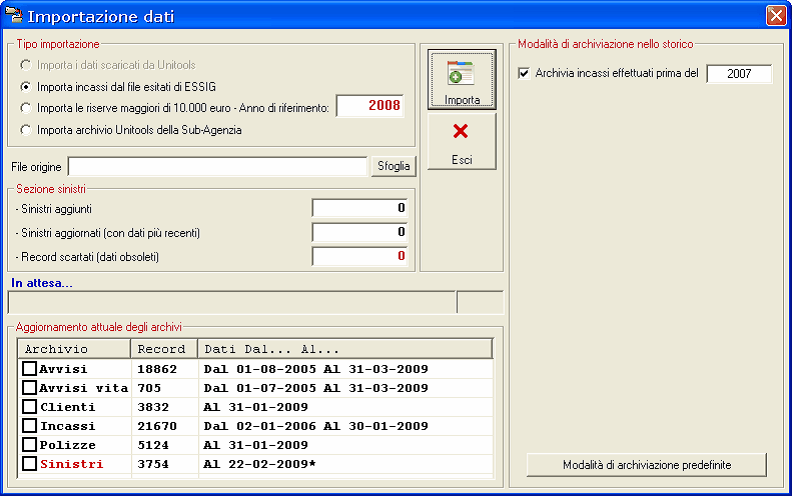Close the Importazione dati window
This screenshot has width=792, height=496.
point(775,16)
